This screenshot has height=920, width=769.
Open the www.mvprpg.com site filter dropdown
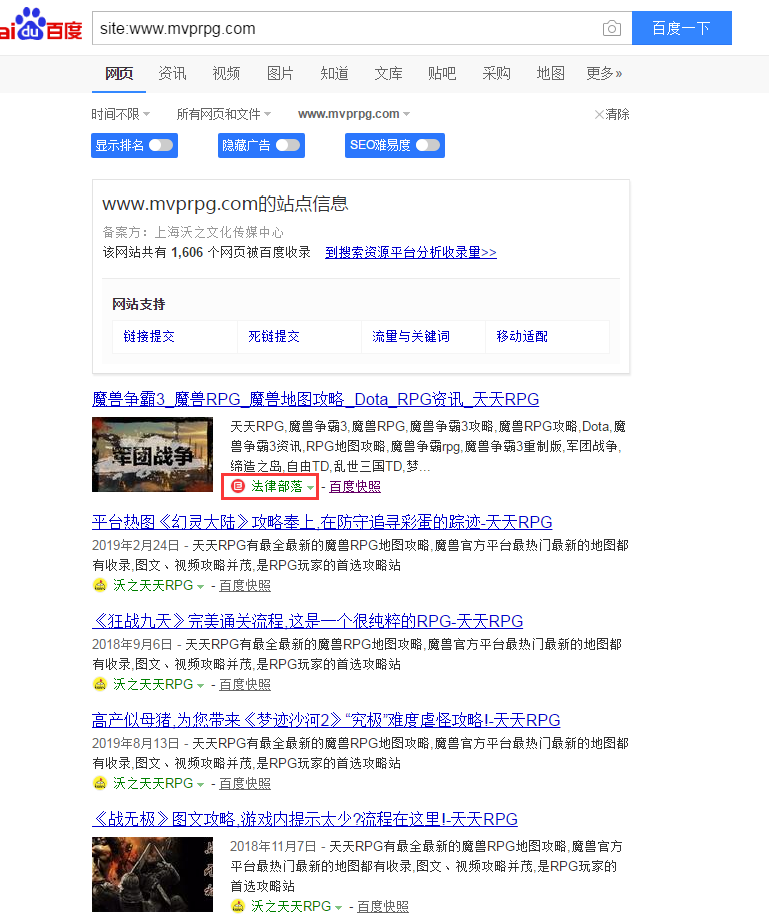(x=354, y=114)
